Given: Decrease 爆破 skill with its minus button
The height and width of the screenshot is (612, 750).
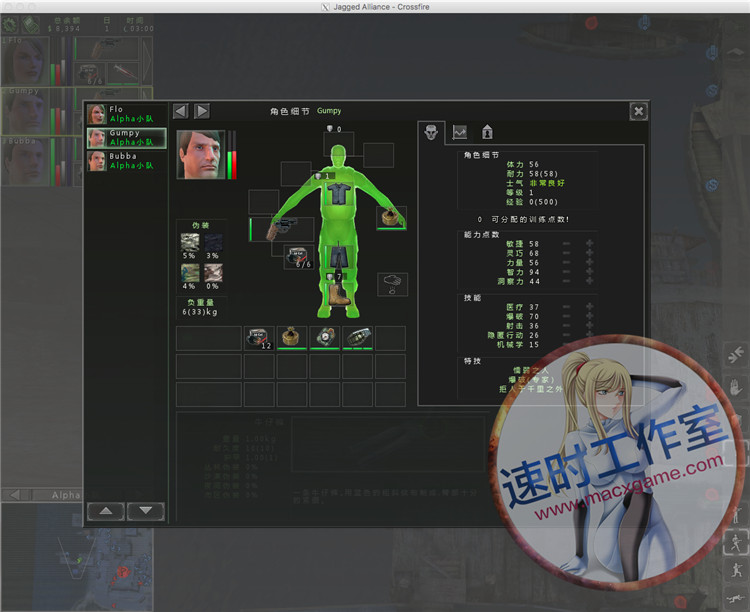Looking at the screenshot, I should [566, 316].
